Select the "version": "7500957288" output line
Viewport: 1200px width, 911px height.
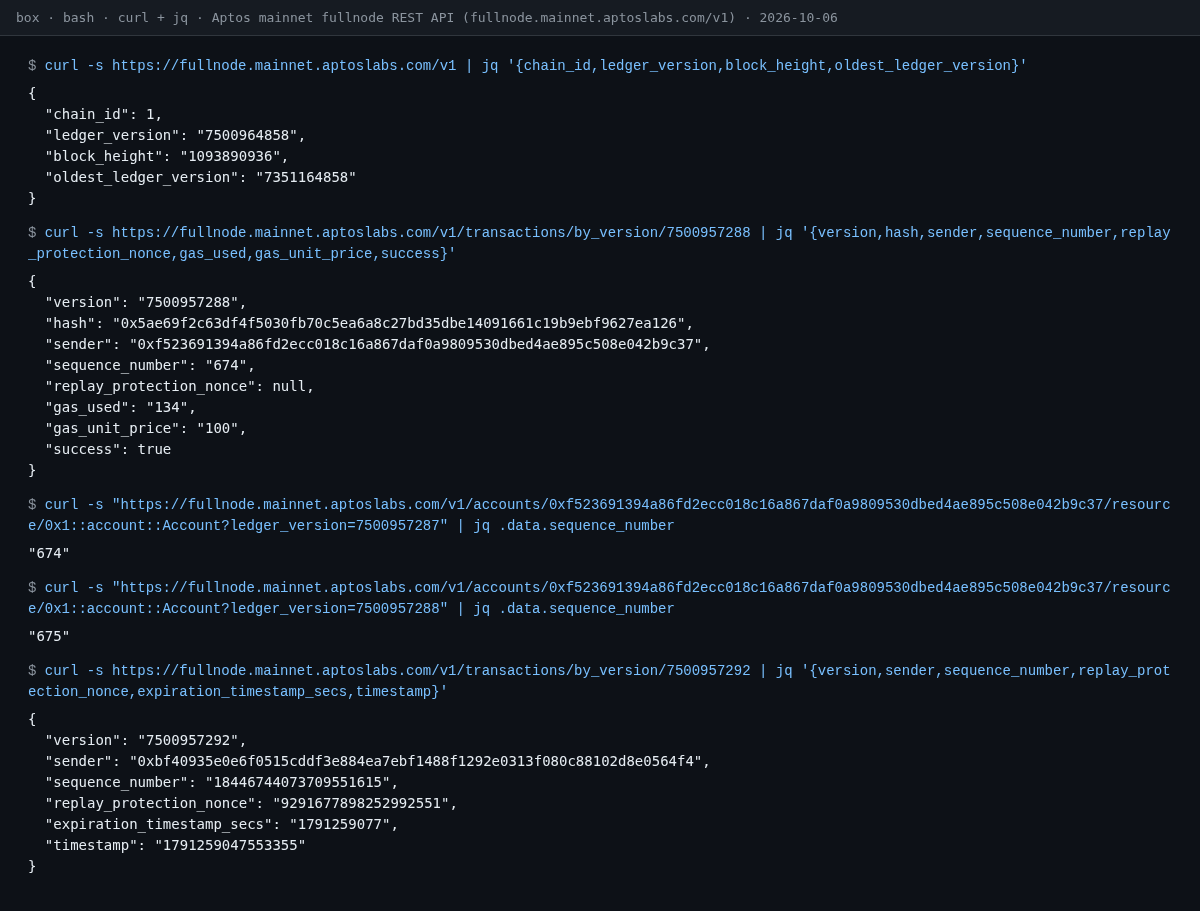coord(146,302)
